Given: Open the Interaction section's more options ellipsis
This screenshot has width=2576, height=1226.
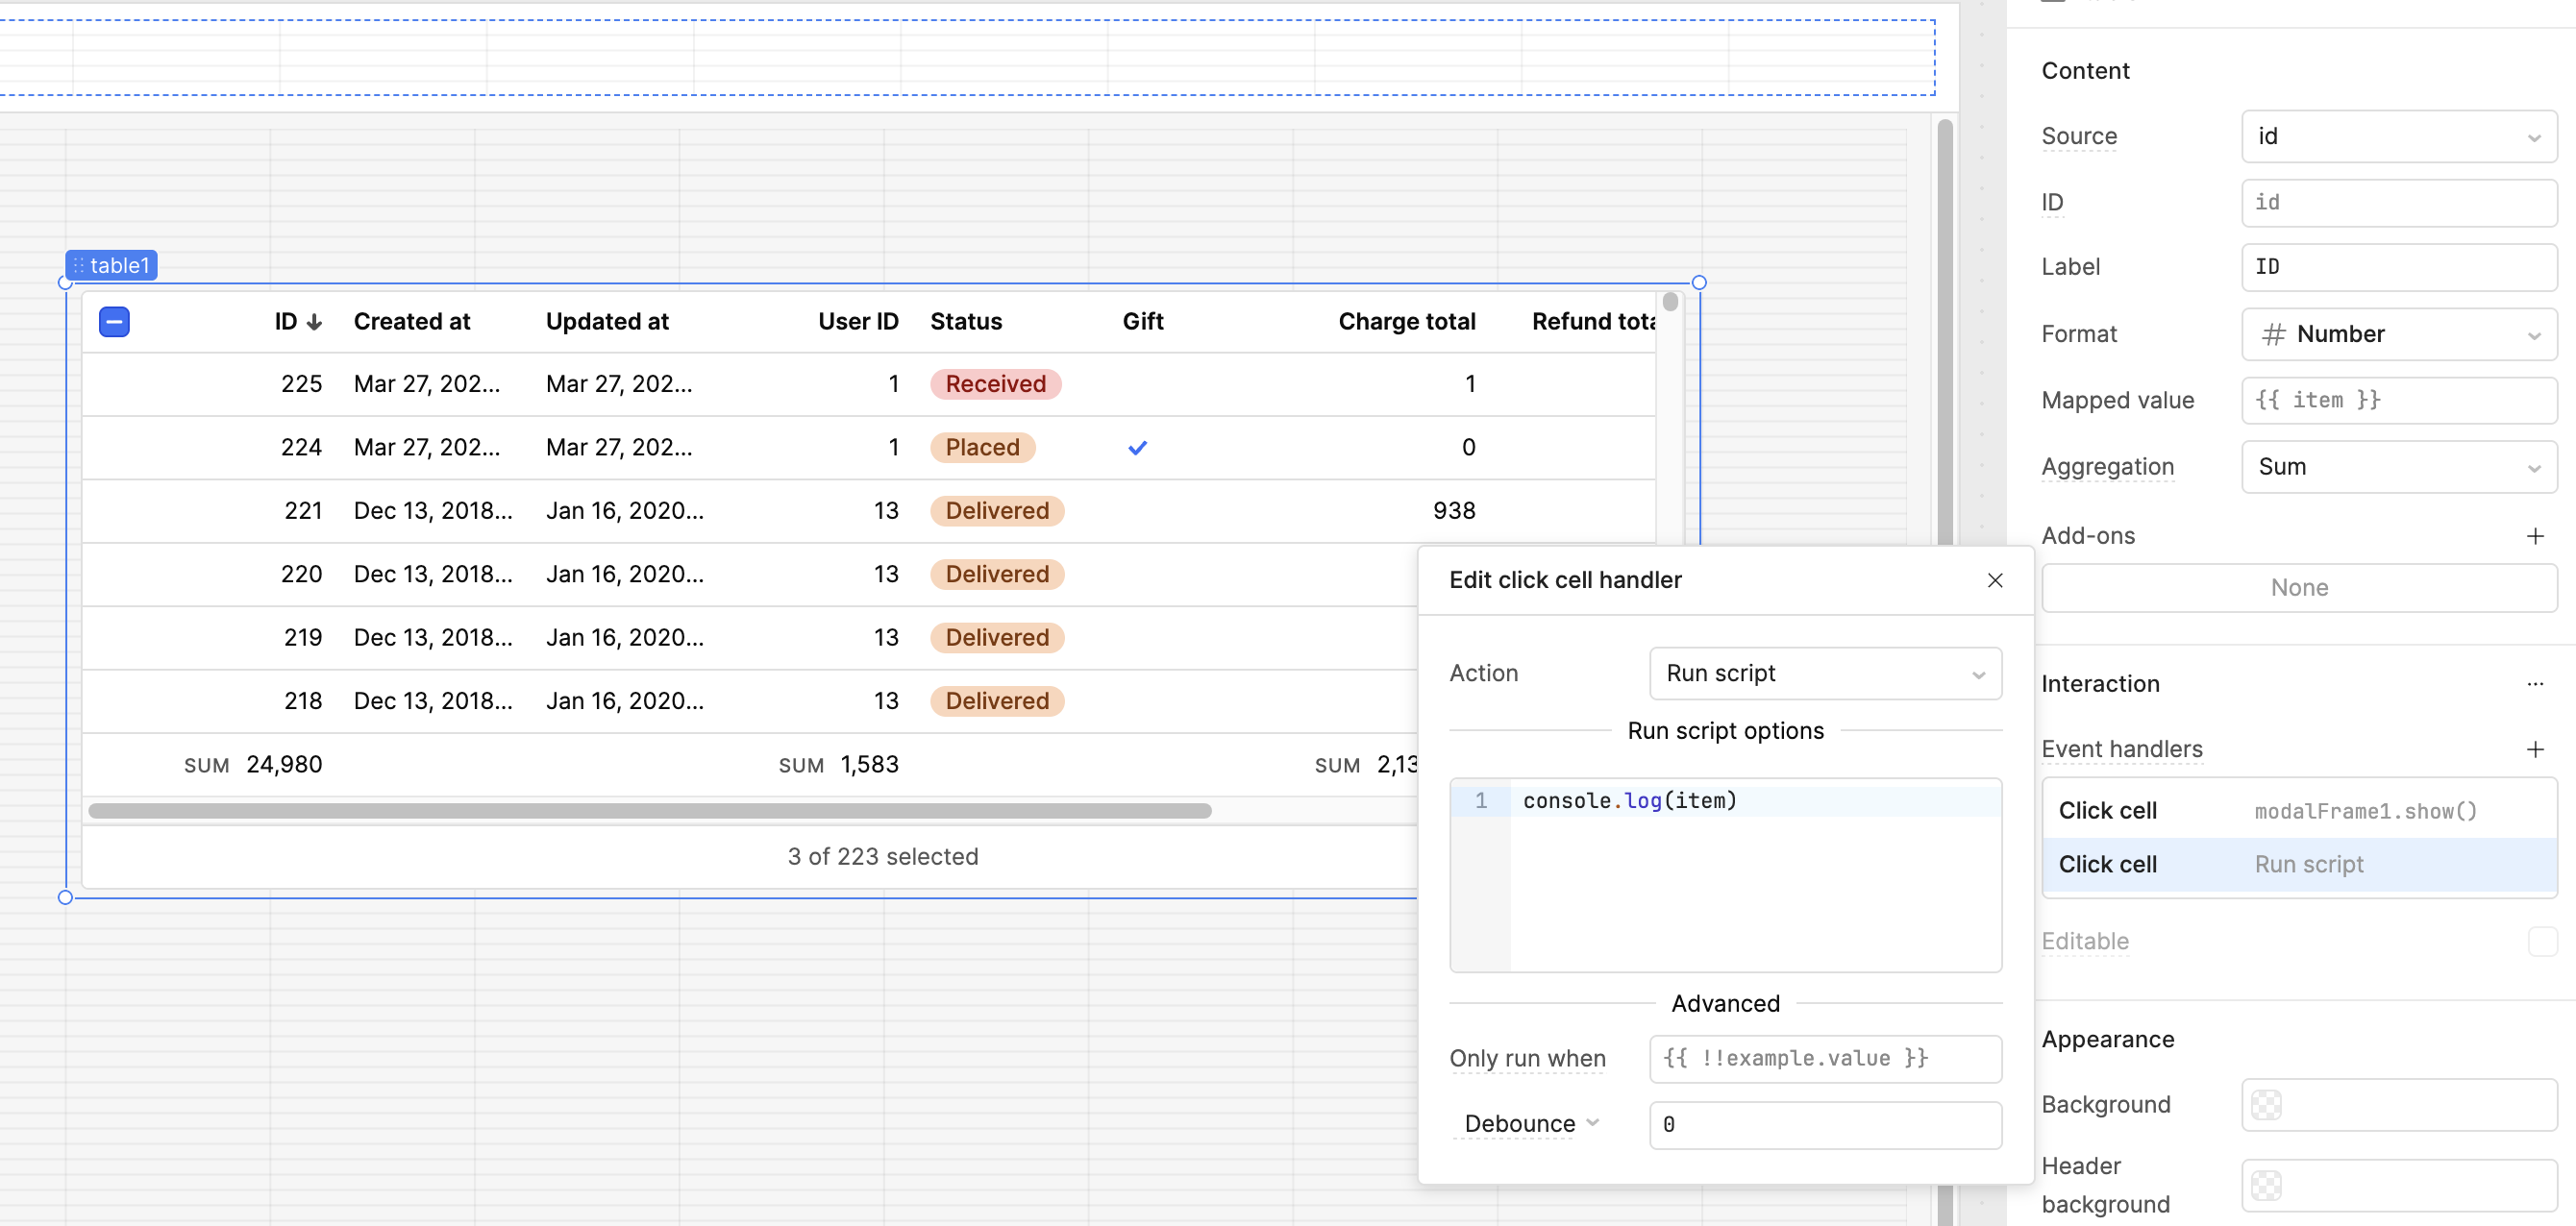Looking at the screenshot, I should pos(2534,684).
